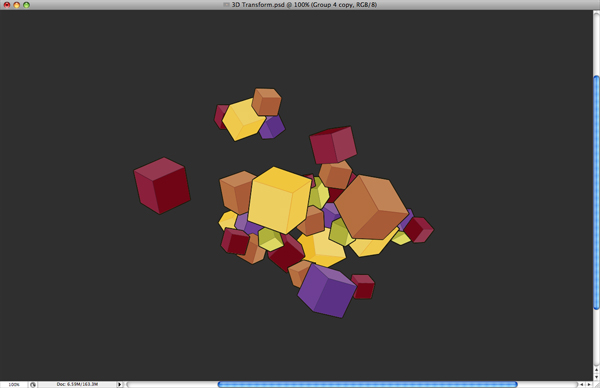Click the blue horizontal scrollbar thumb
Image resolution: width=600 pixels, height=388 pixels.
click(368, 385)
